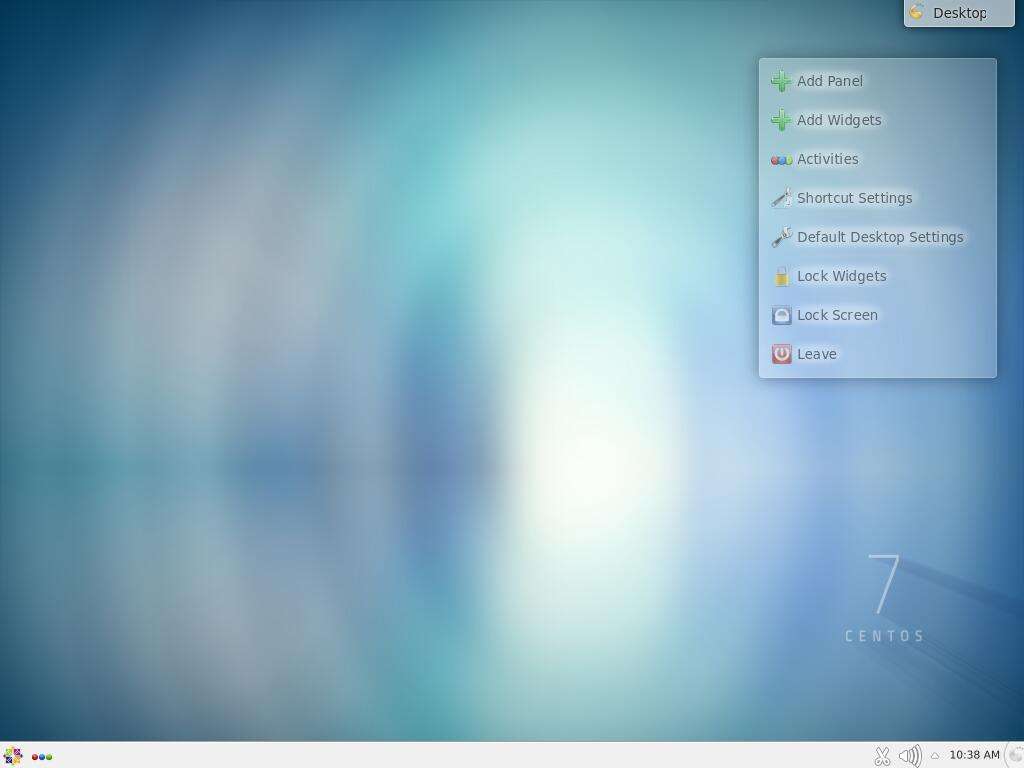Click the green dot icon on the taskbar
The width and height of the screenshot is (1024, 768).
(x=48, y=757)
